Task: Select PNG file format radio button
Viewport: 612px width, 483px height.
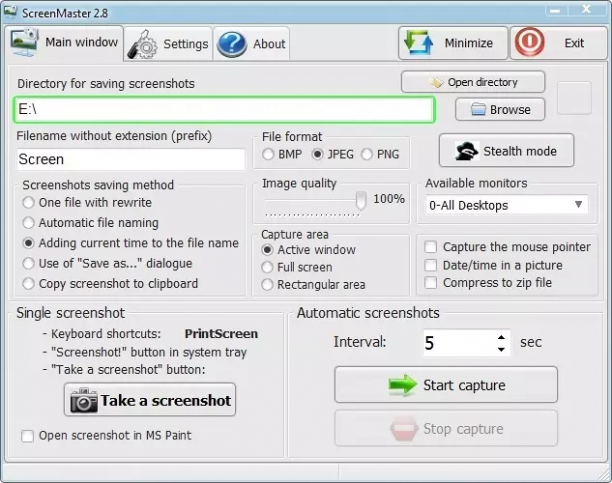Action: 366,154
